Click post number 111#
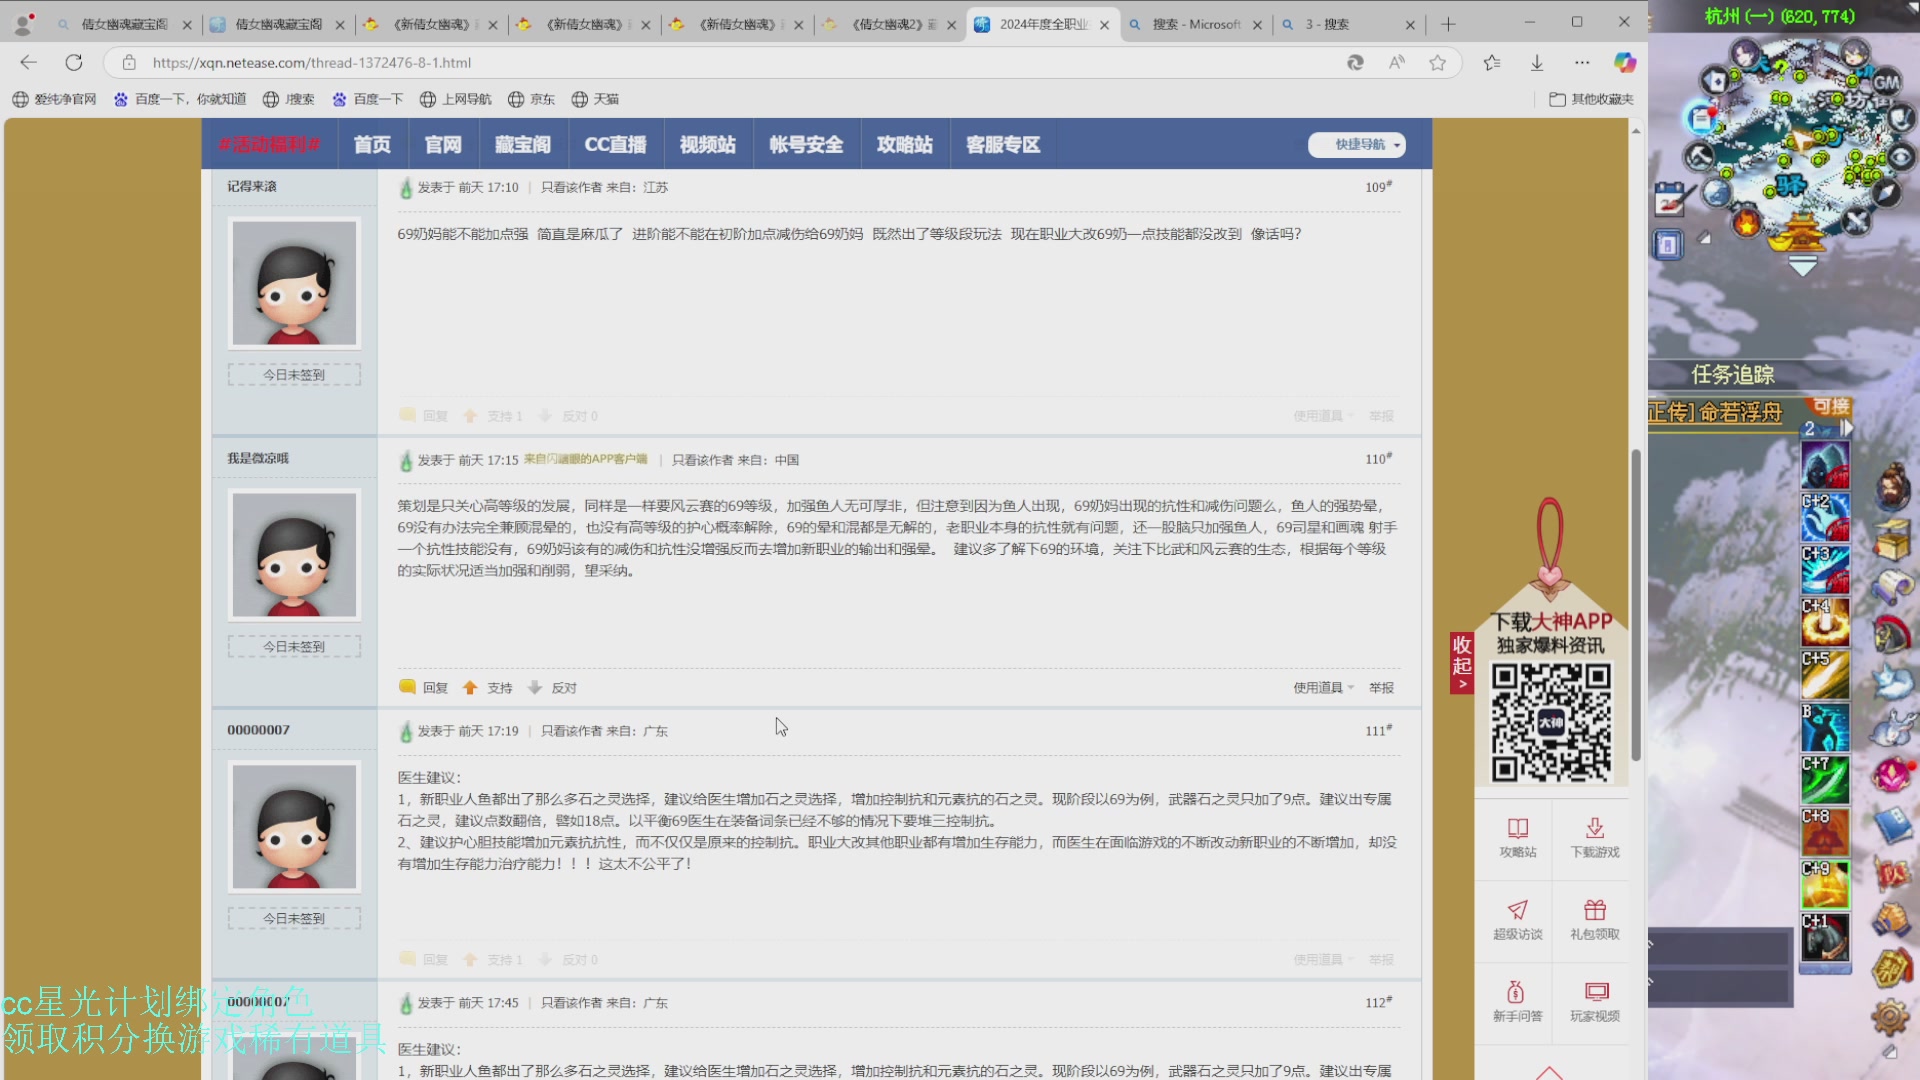This screenshot has height=1080, width=1920. [x=1379, y=731]
